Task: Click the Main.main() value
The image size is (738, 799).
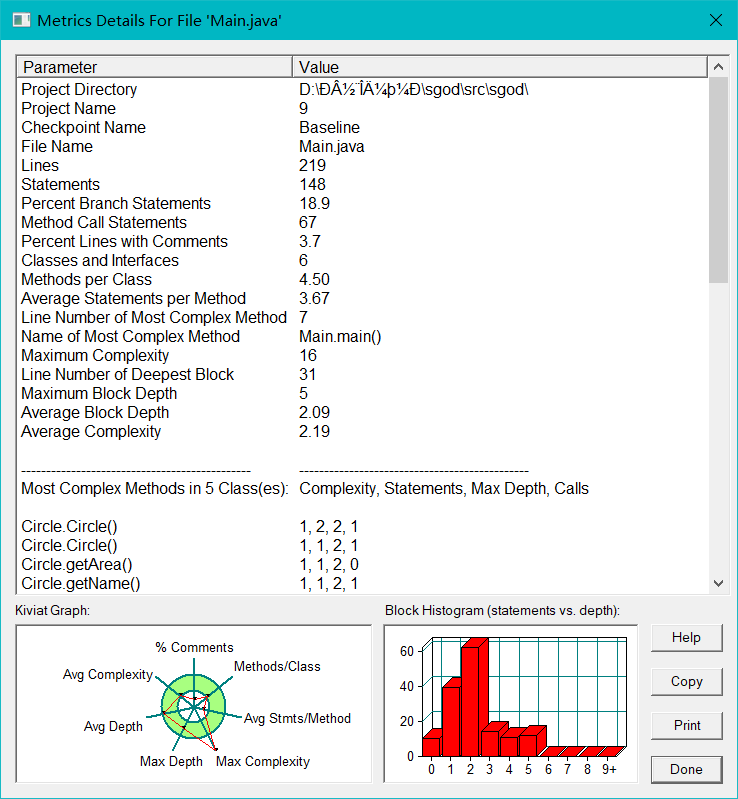Action: [x=340, y=336]
